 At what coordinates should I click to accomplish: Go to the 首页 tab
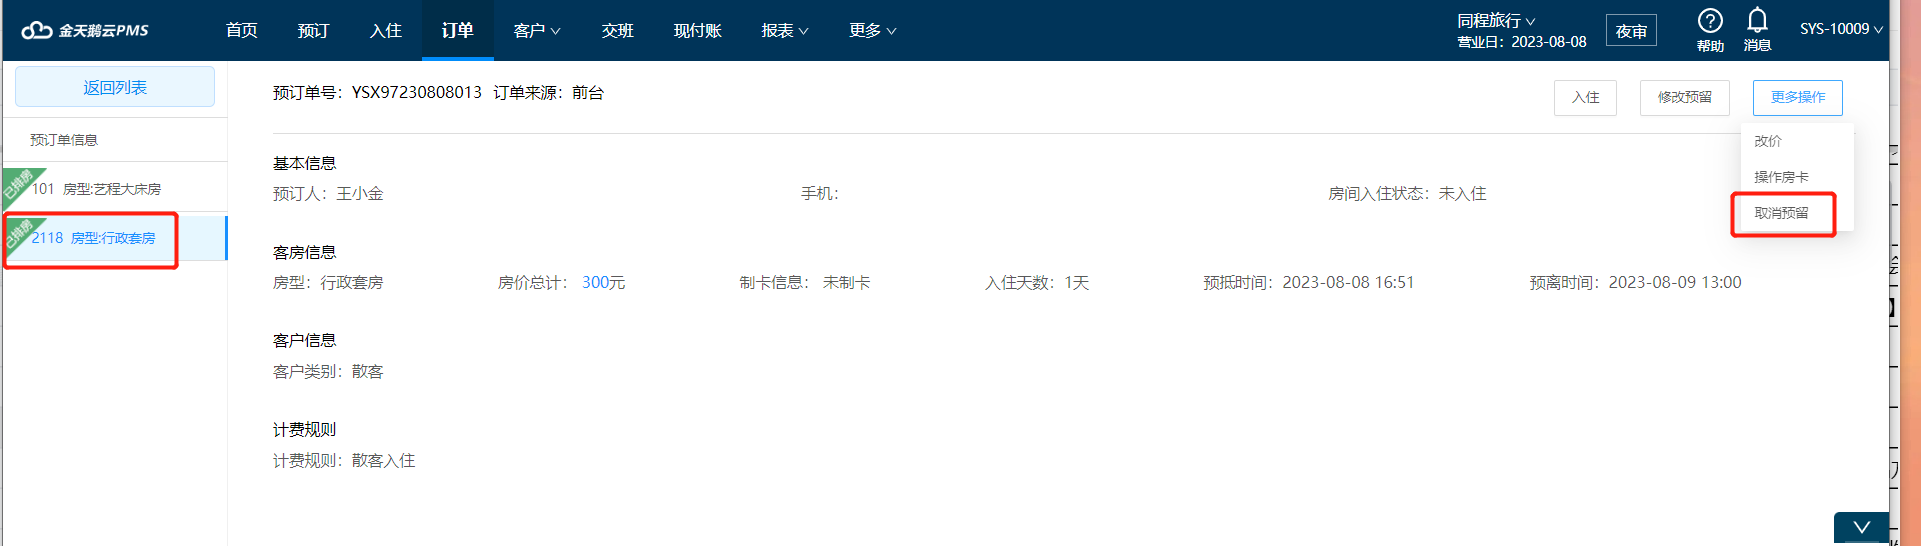[x=242, y=30]
